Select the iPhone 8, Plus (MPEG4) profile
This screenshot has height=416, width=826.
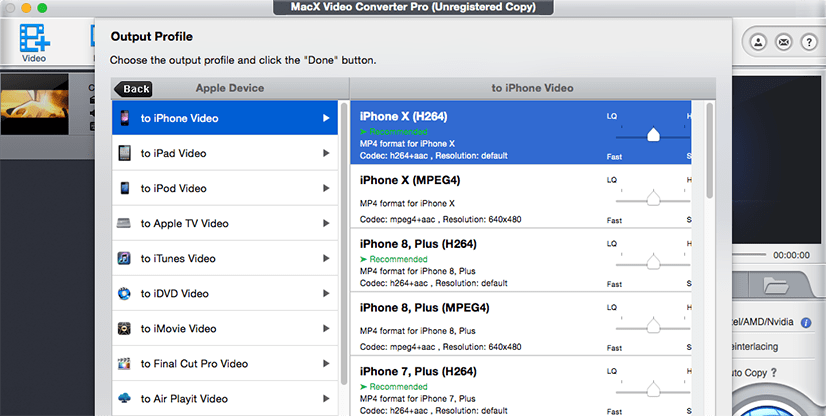520,323
